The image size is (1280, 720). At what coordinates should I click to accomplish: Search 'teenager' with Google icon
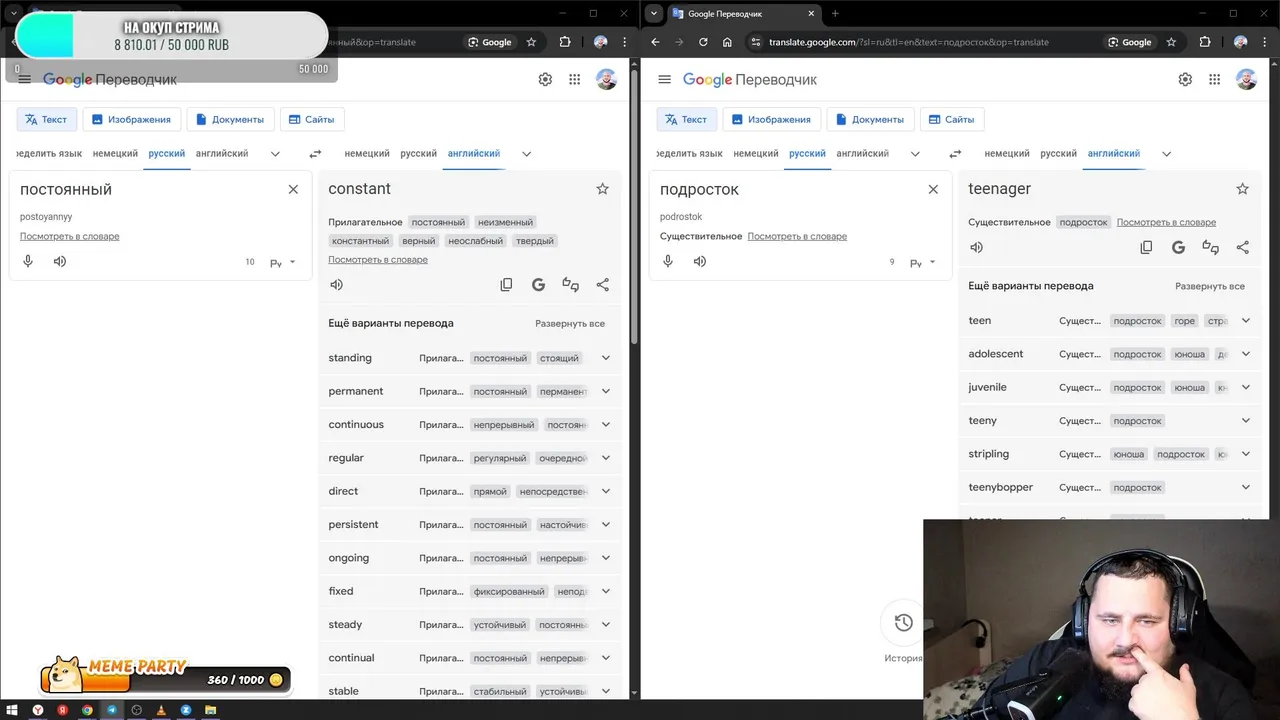click(1178, 247)
